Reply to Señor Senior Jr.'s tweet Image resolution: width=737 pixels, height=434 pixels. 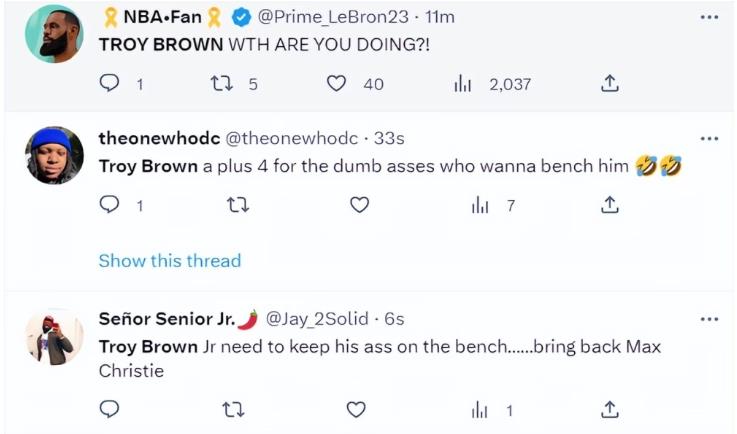(111, 409)
